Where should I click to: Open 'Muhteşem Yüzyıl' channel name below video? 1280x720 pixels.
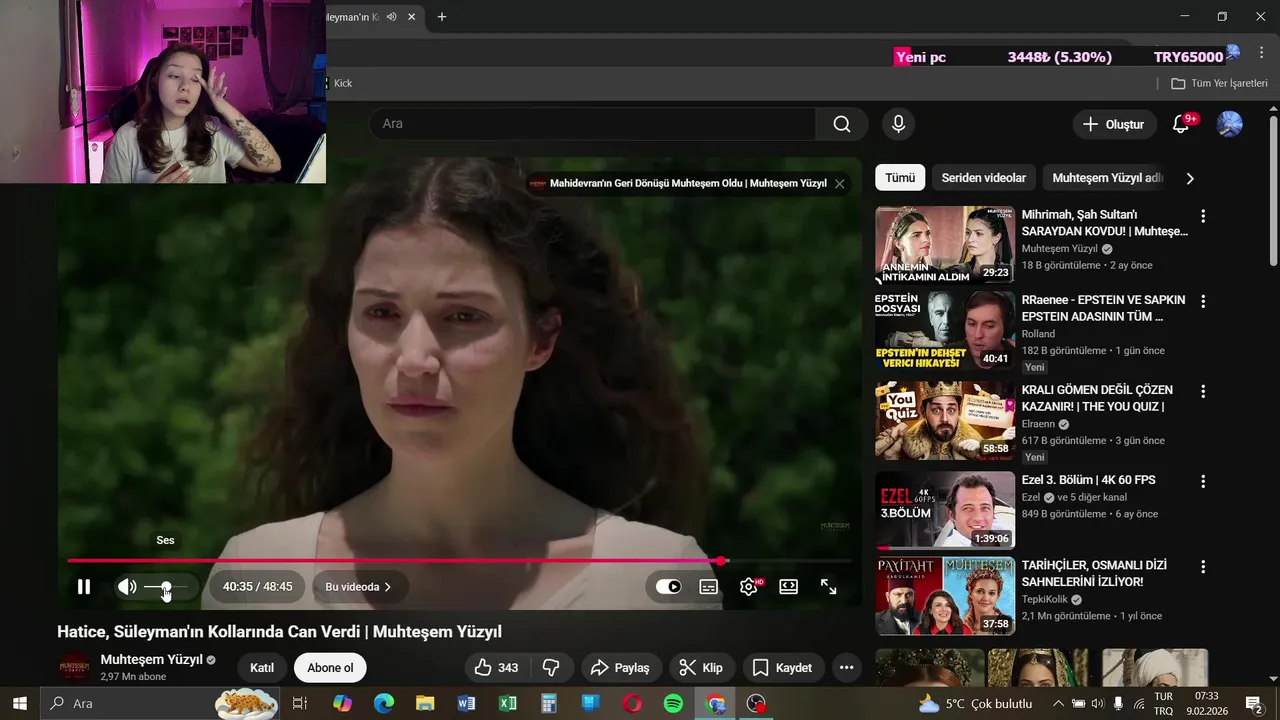[x=152, y=660]
